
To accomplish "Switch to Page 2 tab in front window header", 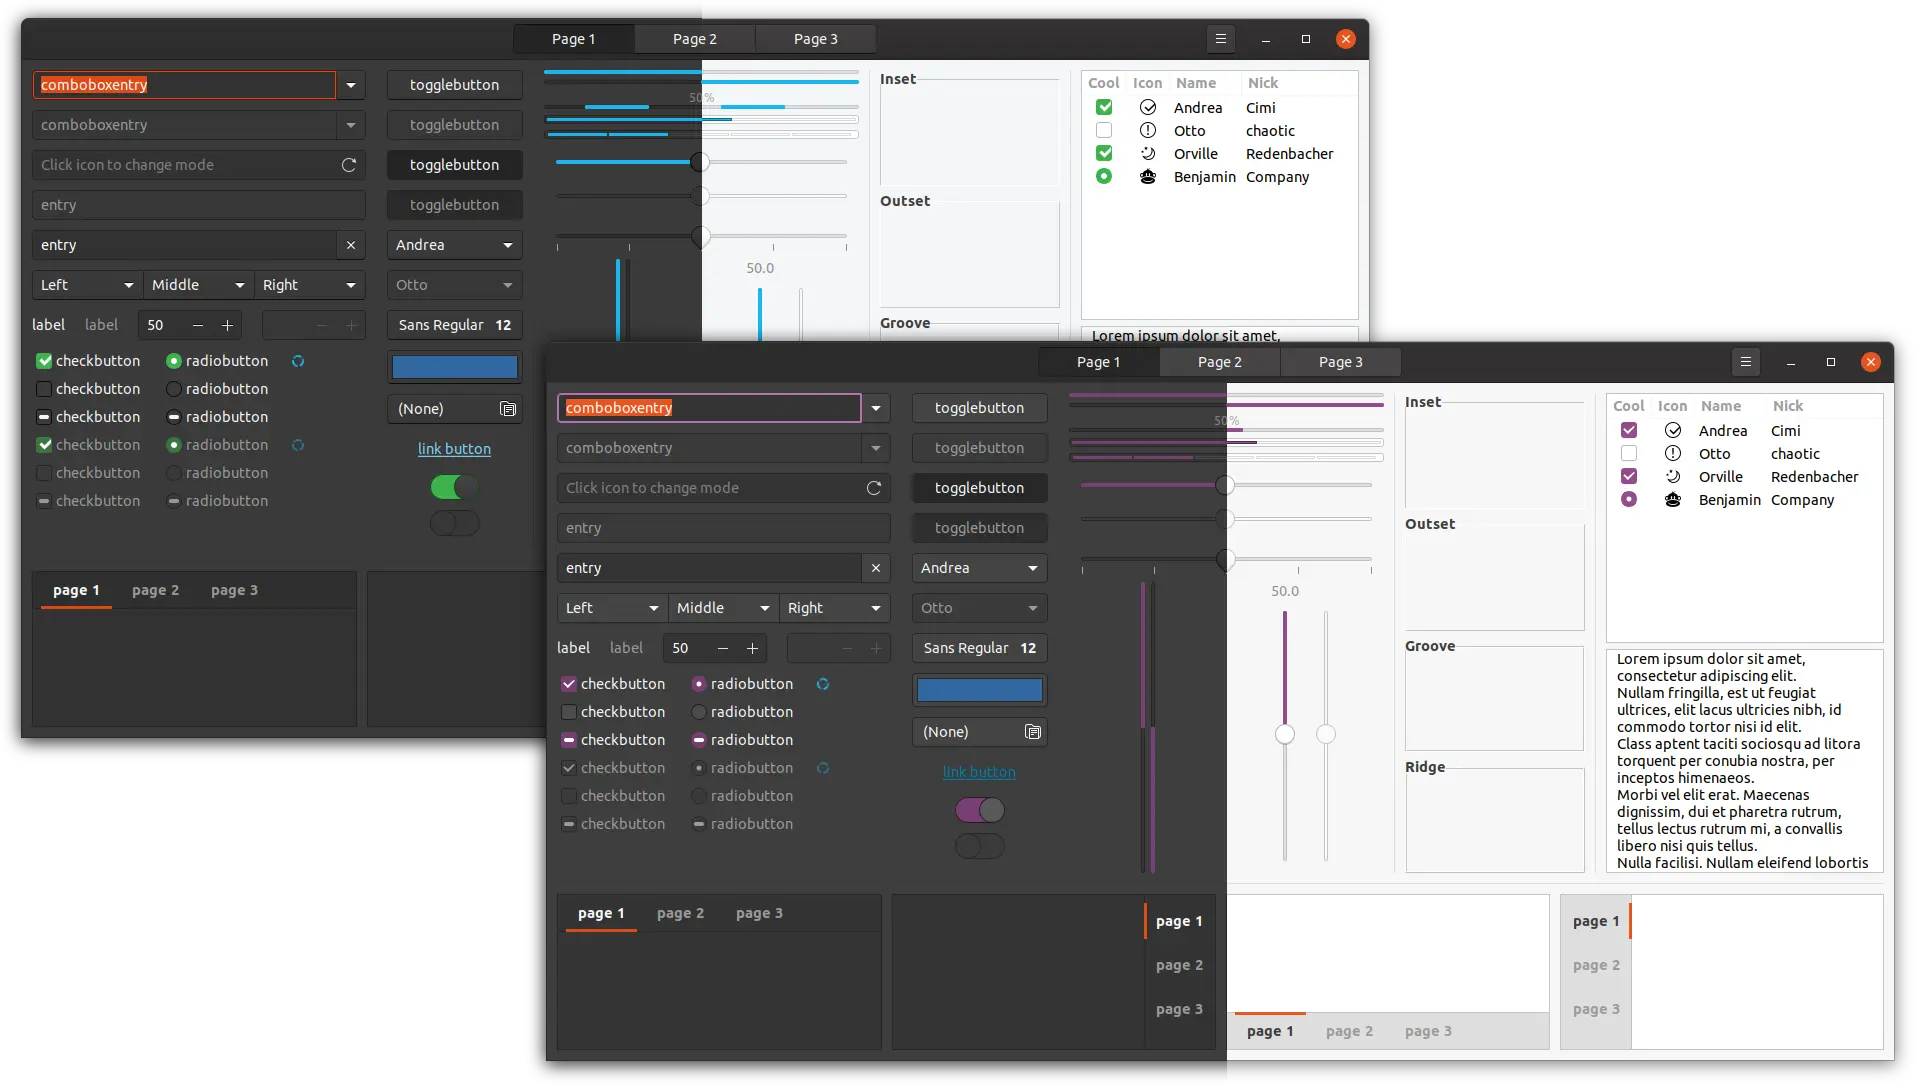I will click(1219, 362).
